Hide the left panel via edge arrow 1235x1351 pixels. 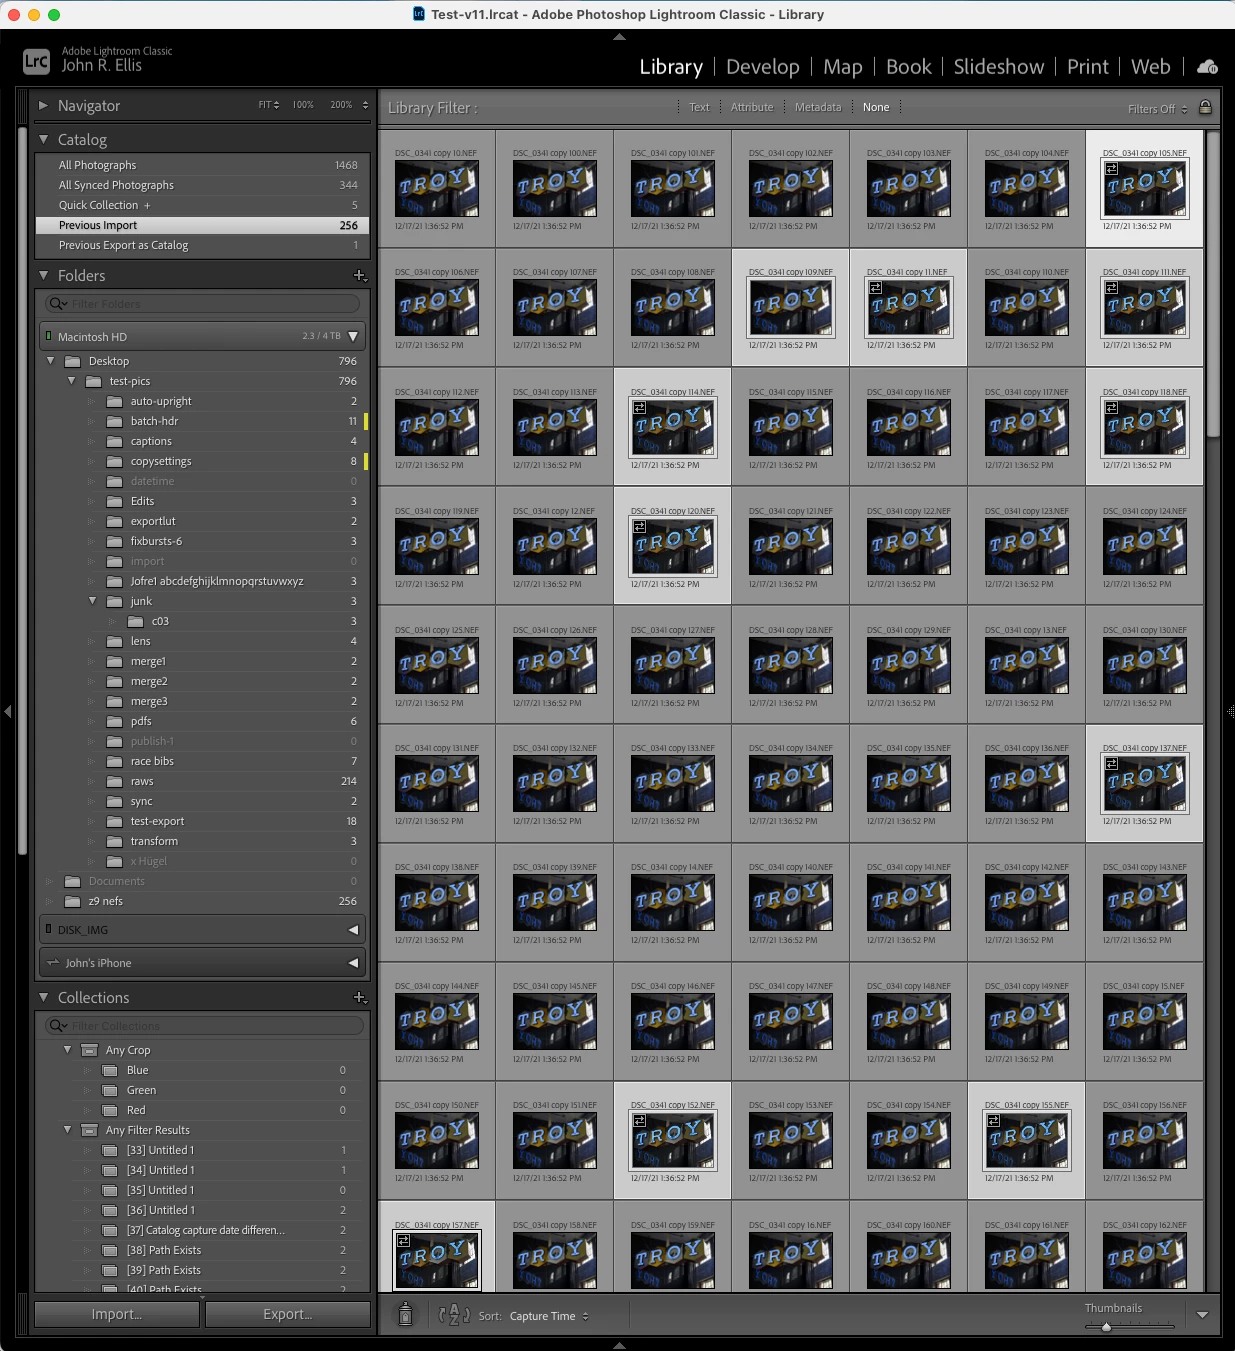click(x=8, y=711)
